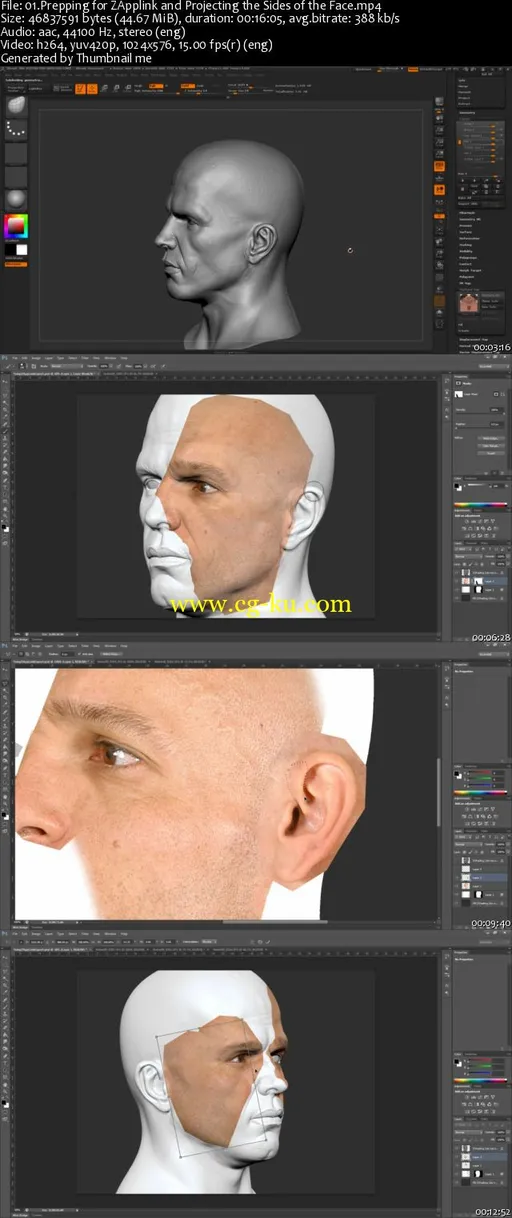Adjust the Density slider in Masks properties panel
This screenshot has width=512, height=1218.
click(x=480, y=413)
